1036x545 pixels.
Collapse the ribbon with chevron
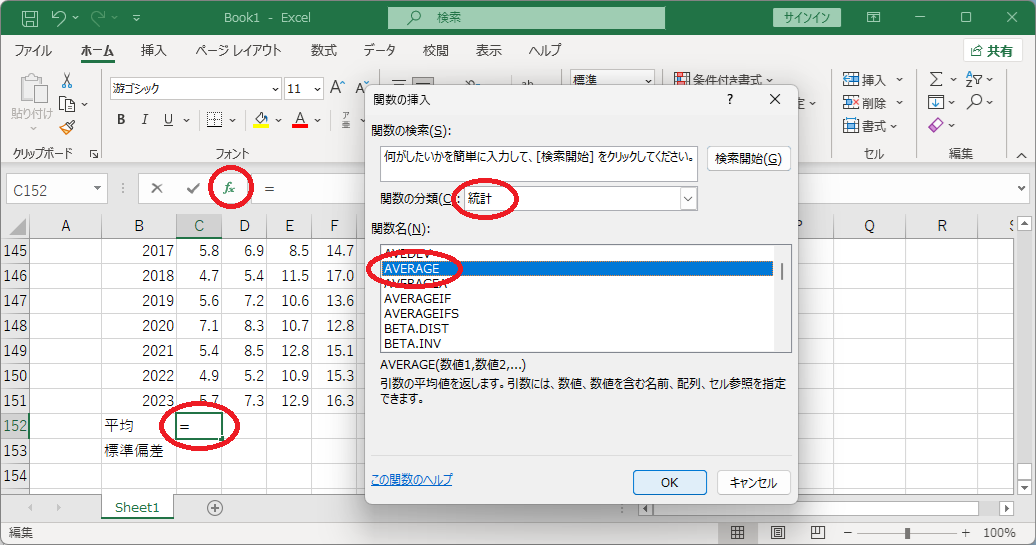(1021, 155)
